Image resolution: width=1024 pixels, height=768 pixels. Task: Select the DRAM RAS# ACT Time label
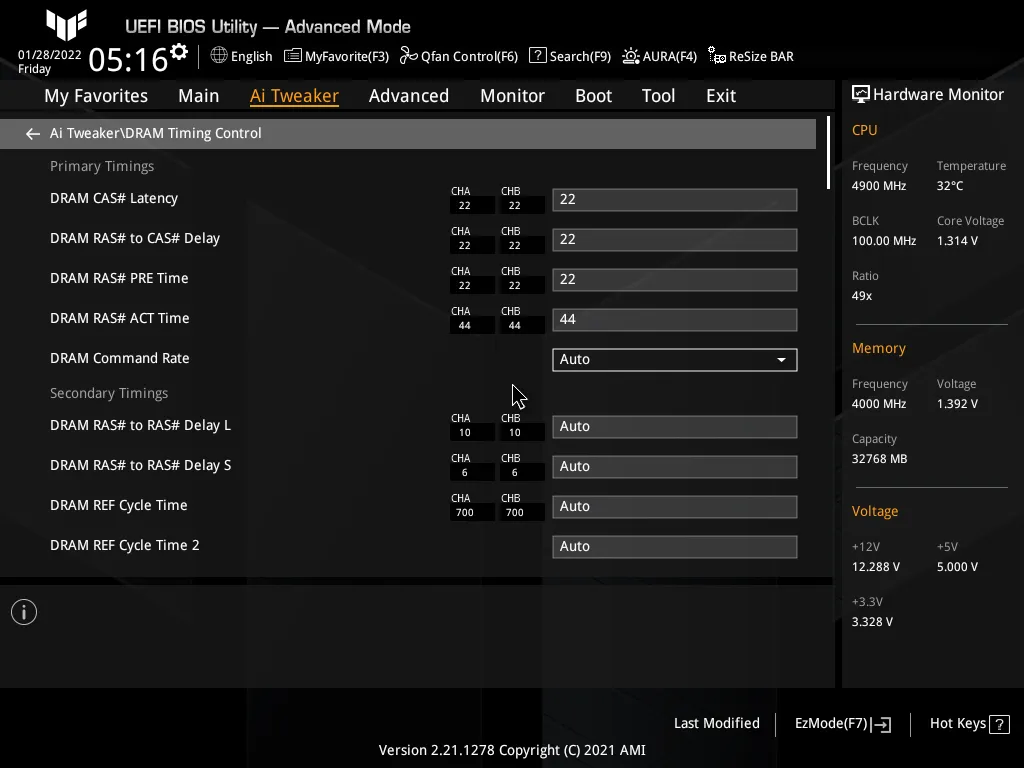pyautogui.click(x=120, y=319)
